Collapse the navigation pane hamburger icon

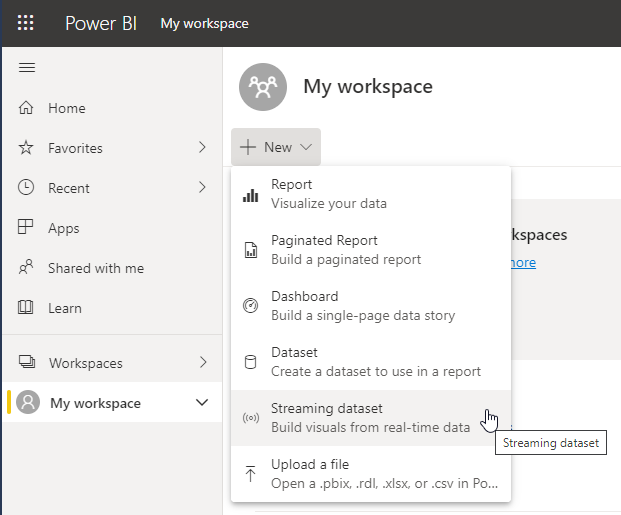[x=27, y=67]
